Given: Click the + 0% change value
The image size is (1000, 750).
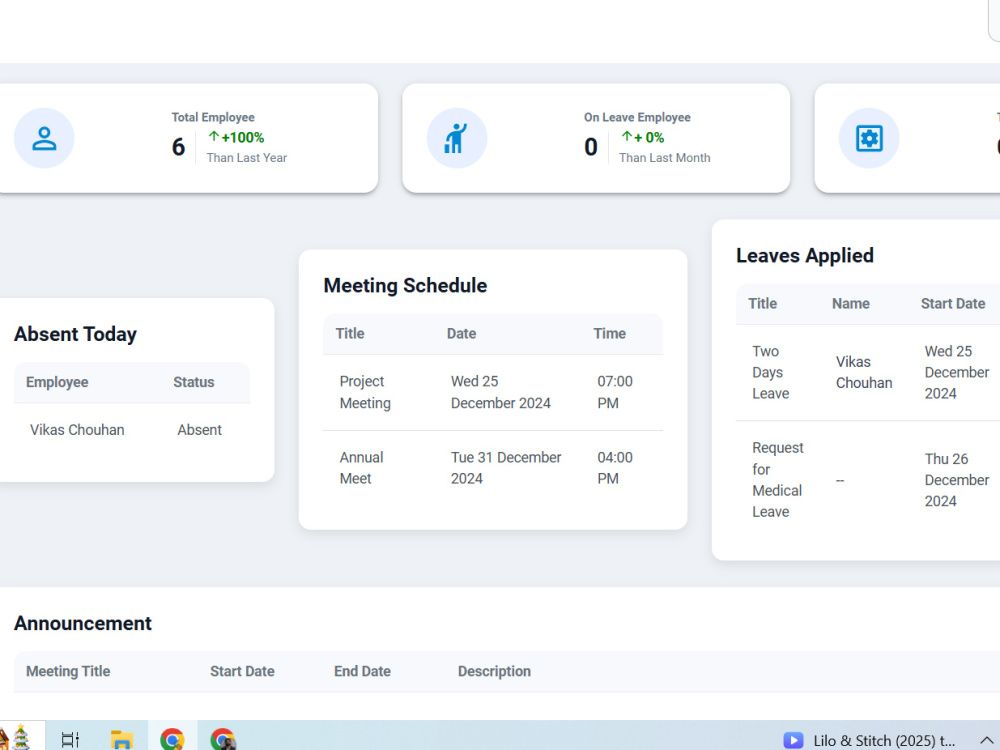Looking at the screenshot, I should [649, 137].
